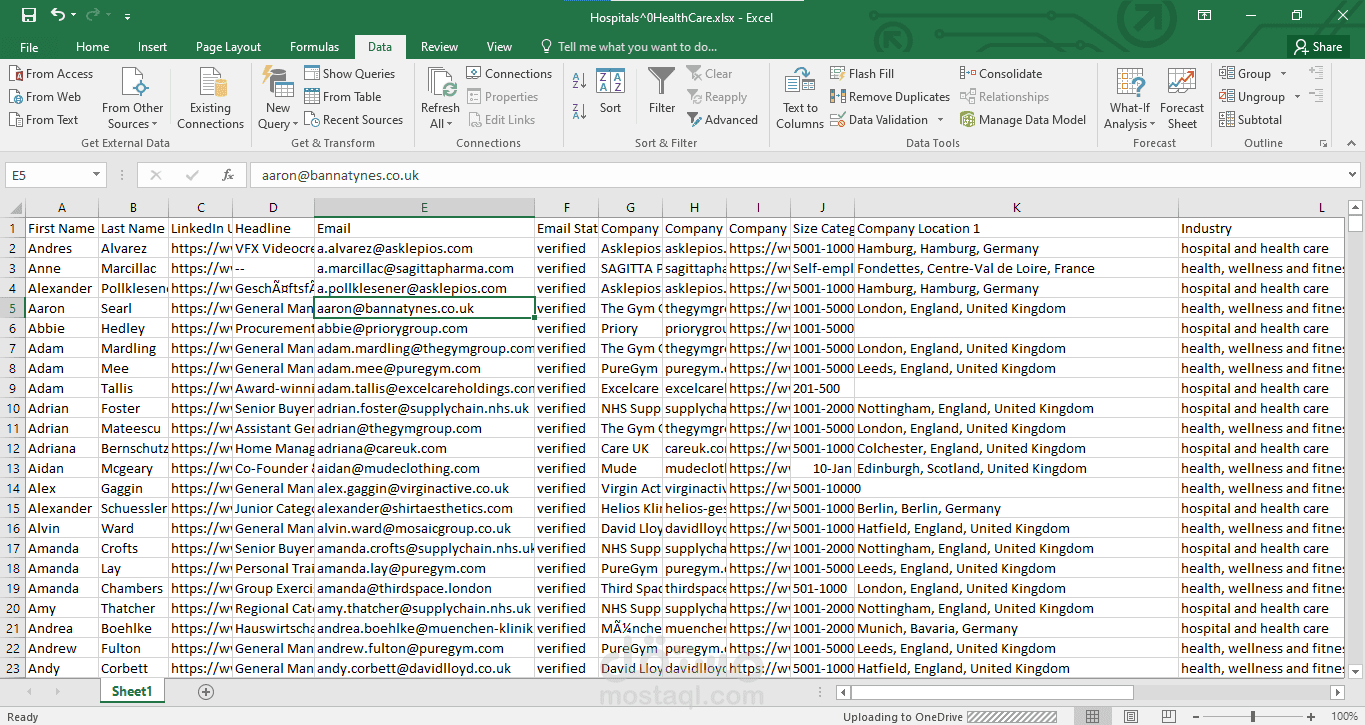Click the horizontal scrollbar thumb

992,692
